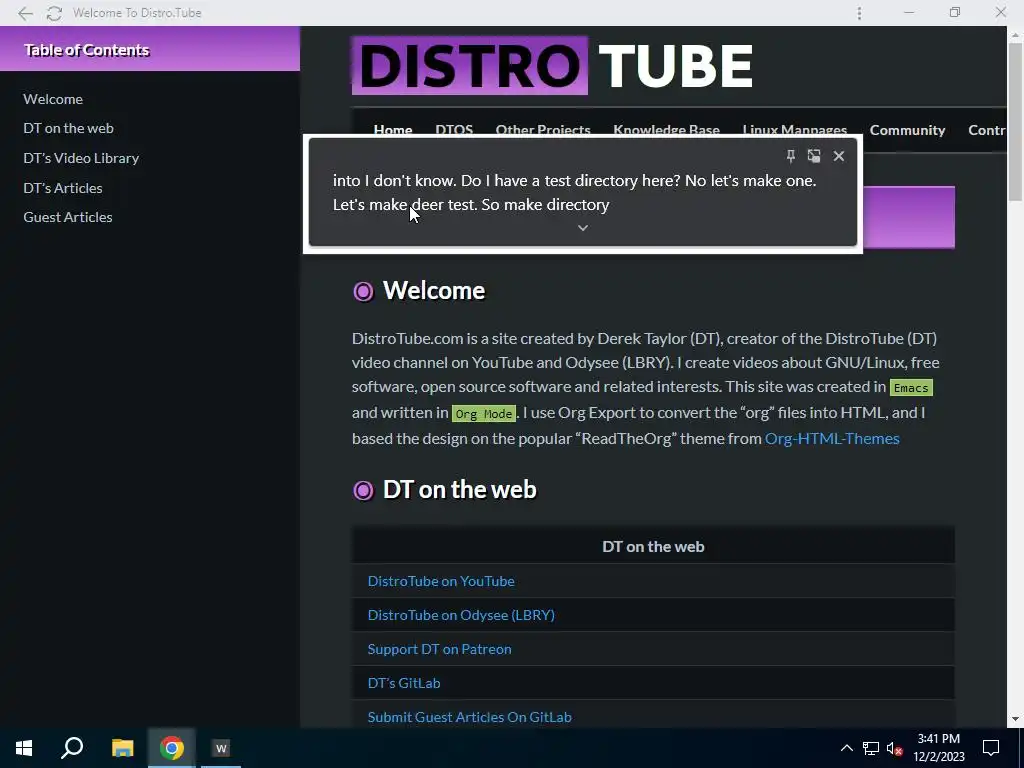Open DistroTube on YouTube link
1024x768 pixels.
click(441, 581)
